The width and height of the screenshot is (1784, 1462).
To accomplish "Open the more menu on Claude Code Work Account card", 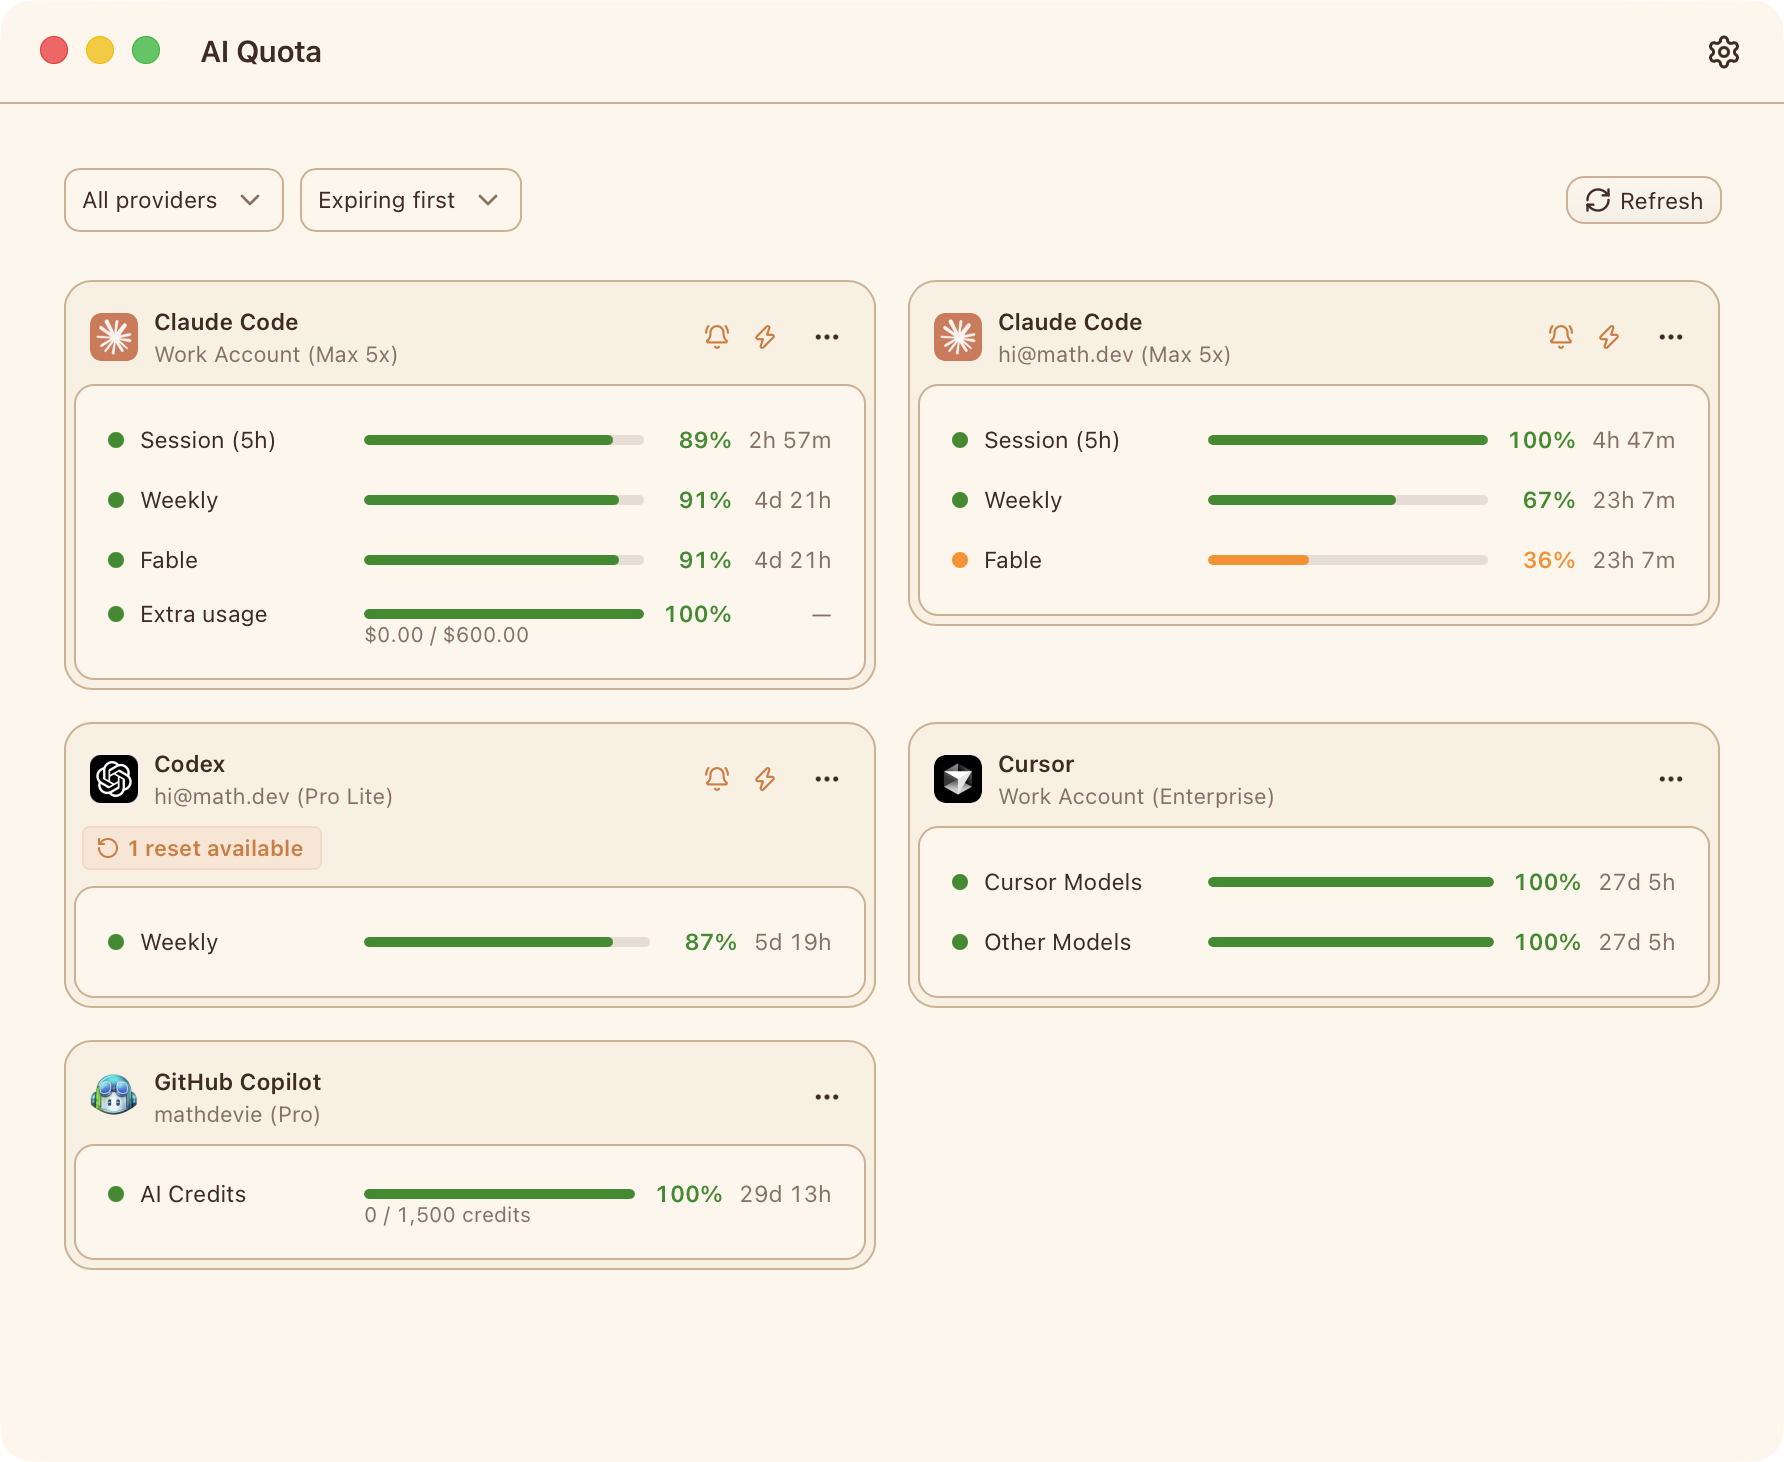I will (827, 337).
